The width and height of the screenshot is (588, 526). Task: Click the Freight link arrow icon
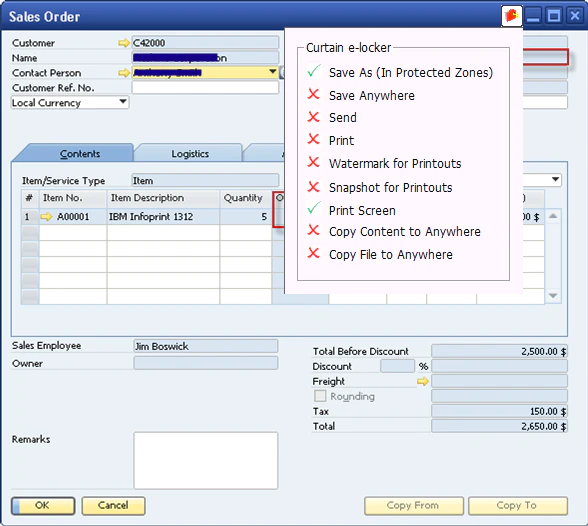(x=423, y=382)
